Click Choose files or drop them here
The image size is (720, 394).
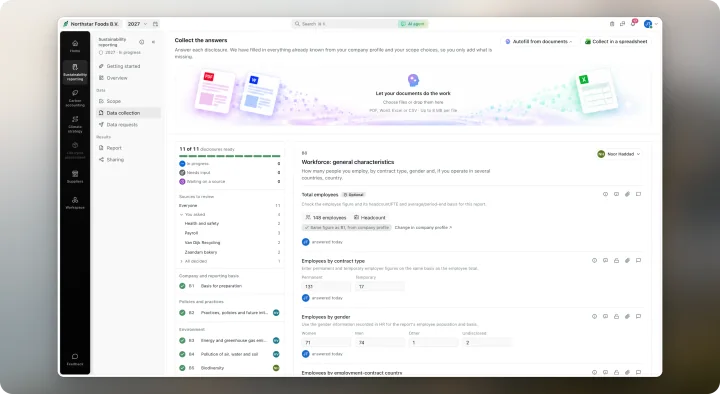(413, 102)
